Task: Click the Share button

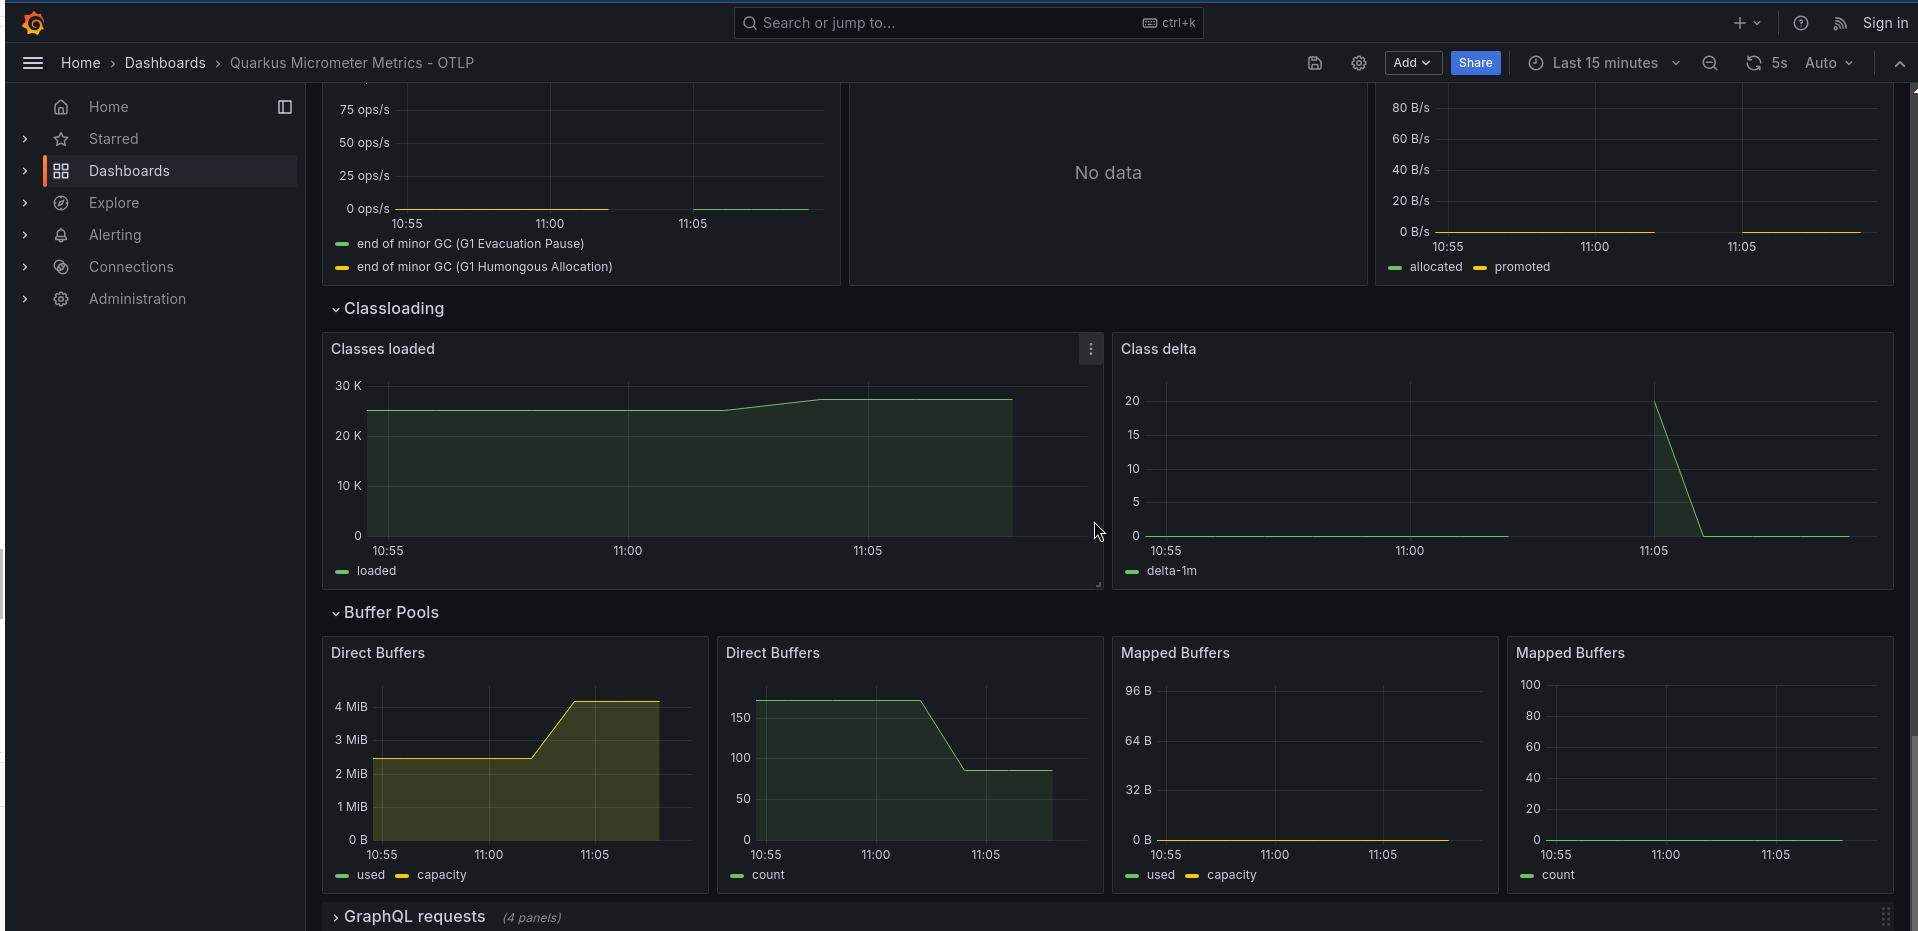Action: [1474, 62]
